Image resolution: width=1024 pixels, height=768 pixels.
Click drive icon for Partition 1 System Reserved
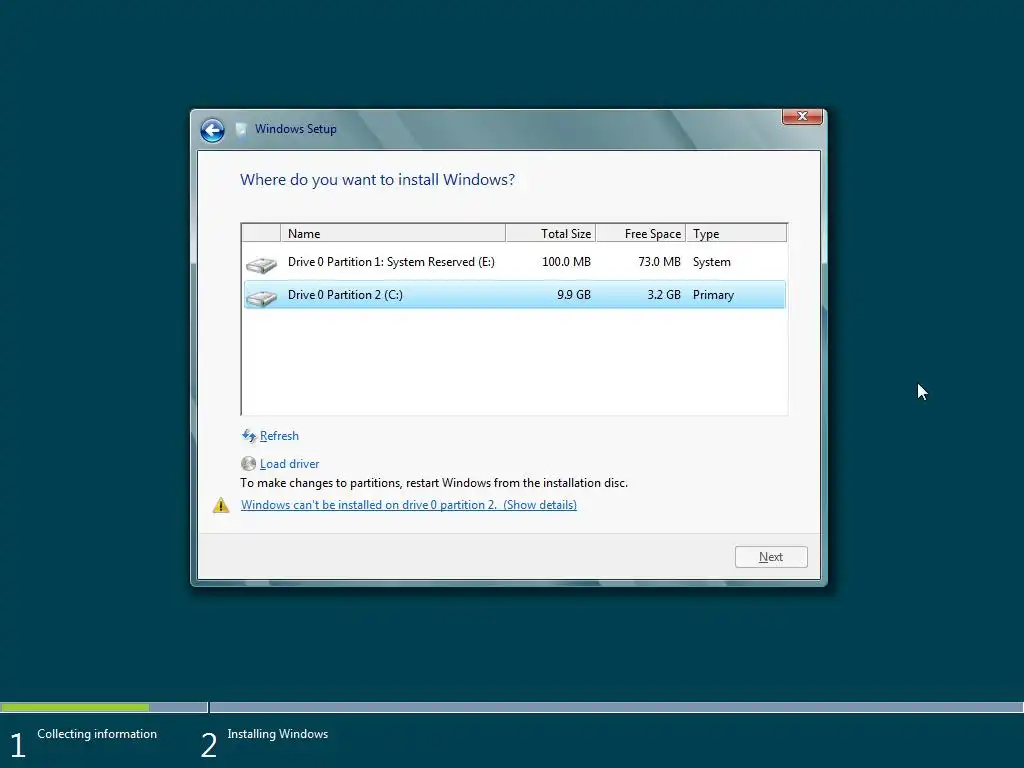(261, 264)
